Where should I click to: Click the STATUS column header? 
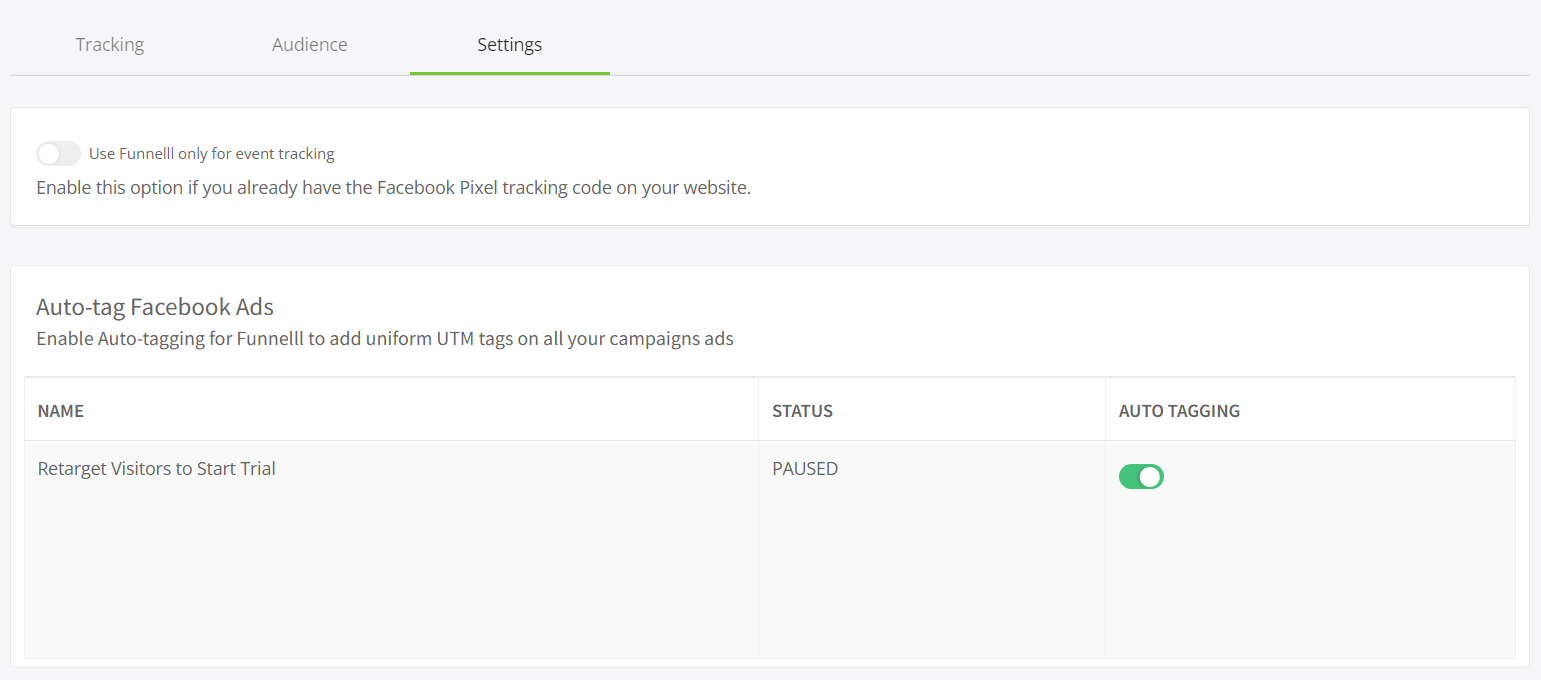click(x=802, y=411)
